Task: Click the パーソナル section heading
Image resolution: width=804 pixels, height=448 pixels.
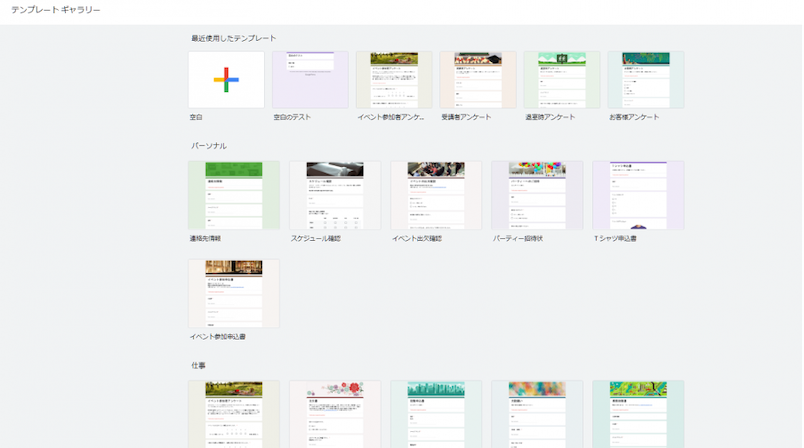Action: click(x=209, y=146)
